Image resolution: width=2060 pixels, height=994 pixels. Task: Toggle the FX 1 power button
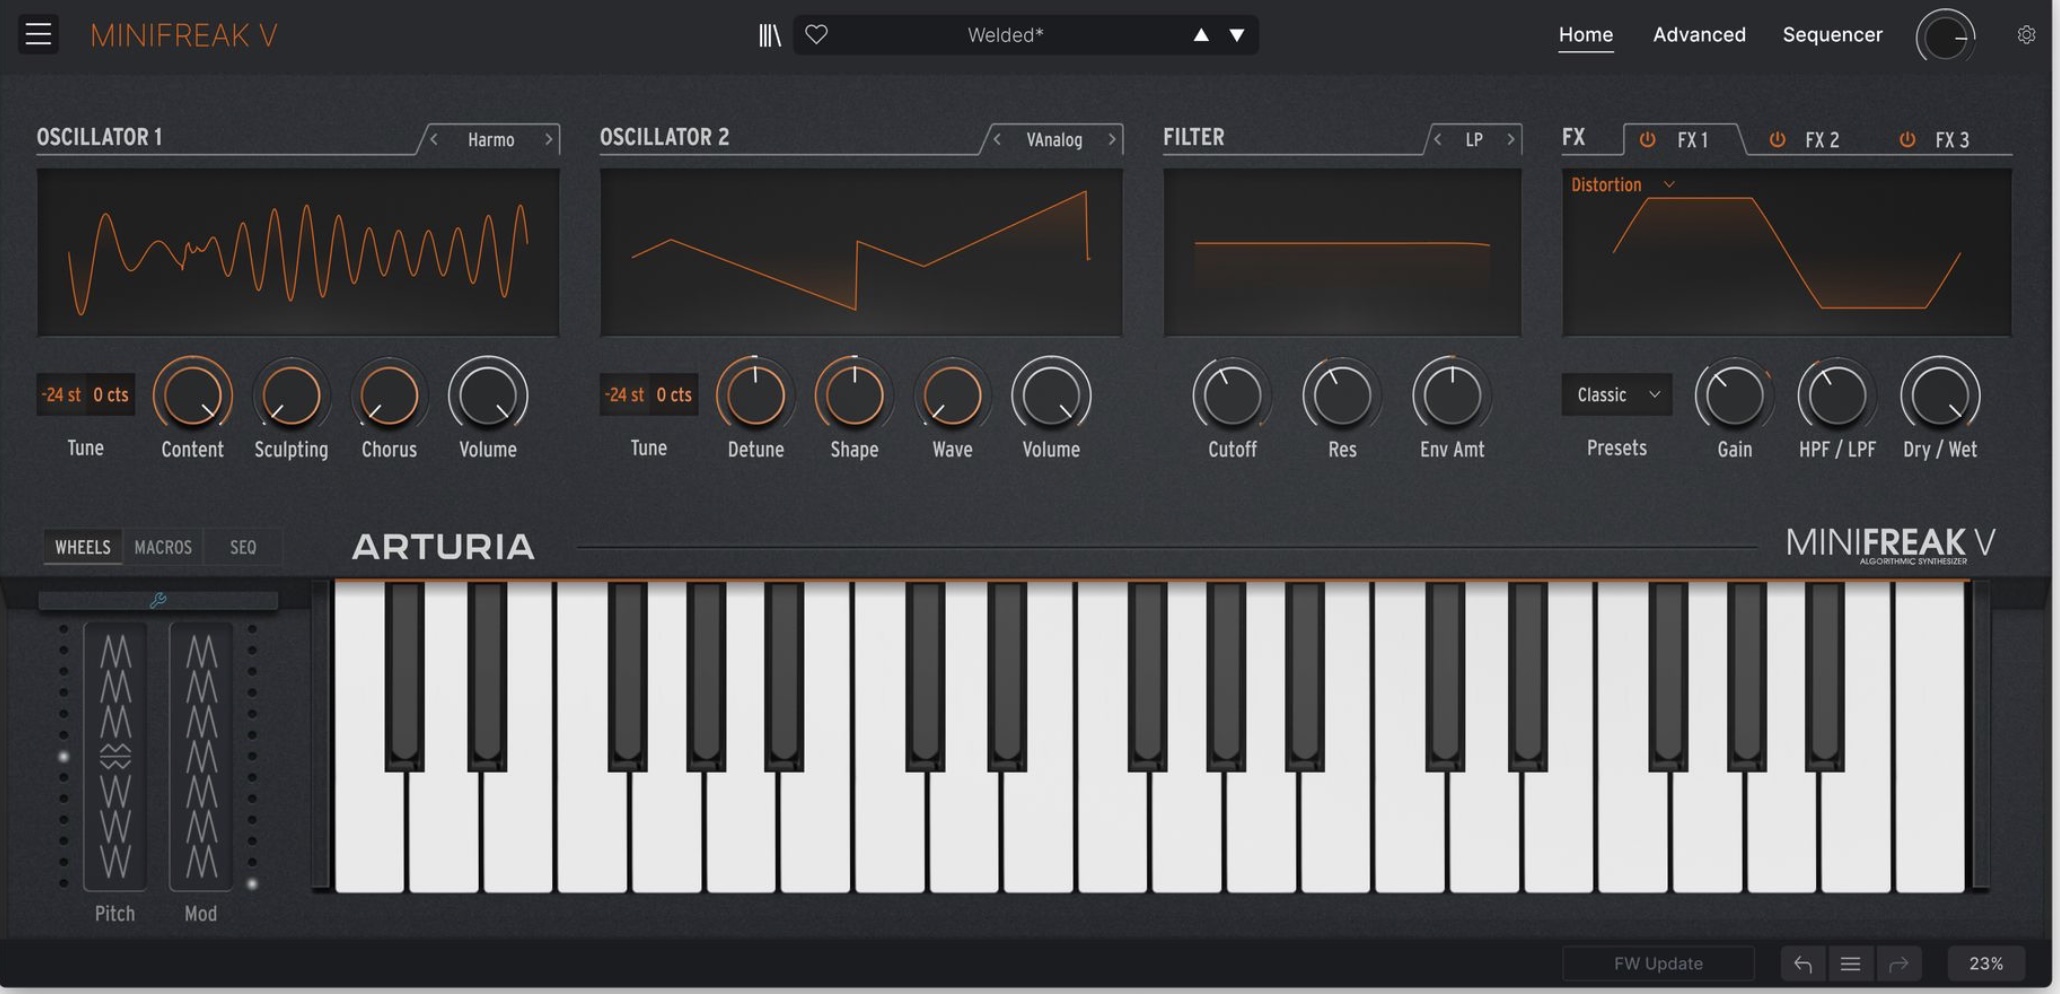[x=1646, y=139]
